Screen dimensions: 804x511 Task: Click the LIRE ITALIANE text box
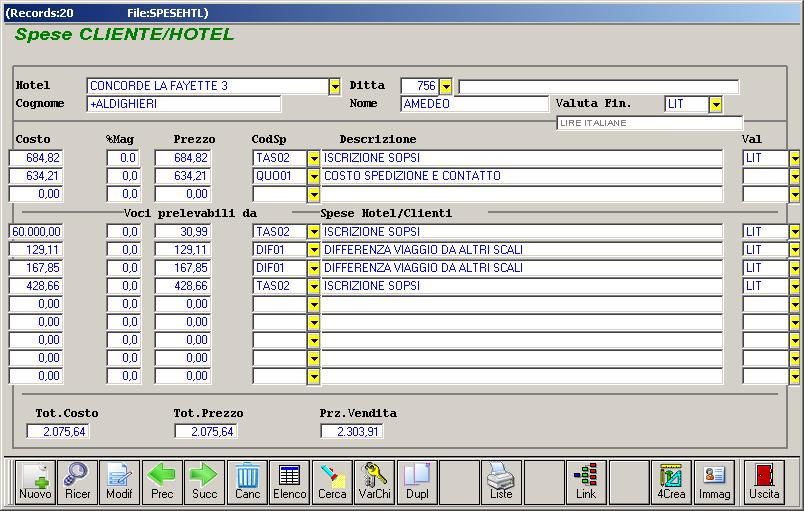[650, 123]
